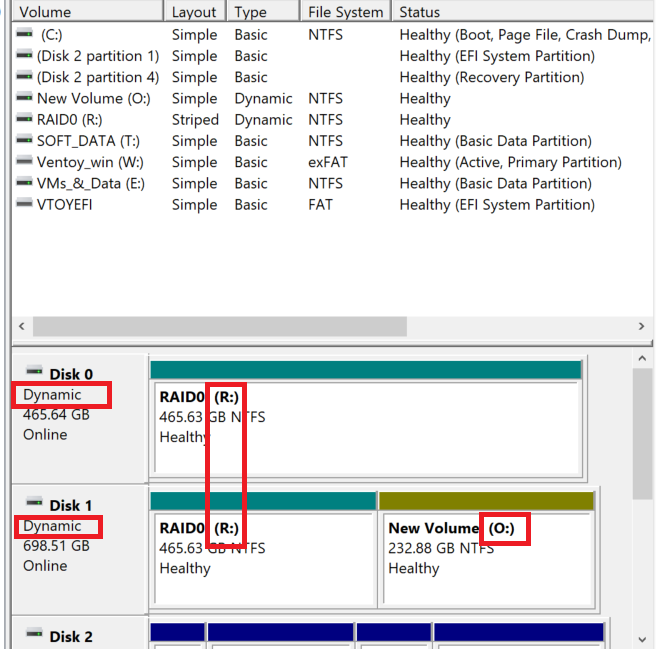Viewport: 656px width, 649px height.
Task: Click the 465.64 GB size under Disk 0
Action: tap(56, 415)
